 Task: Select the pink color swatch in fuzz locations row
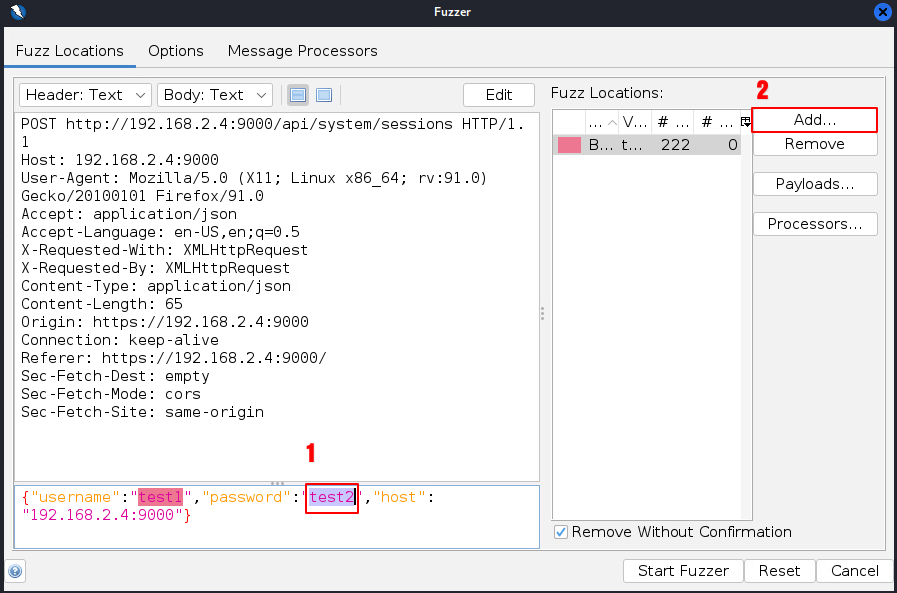[569, 145]
